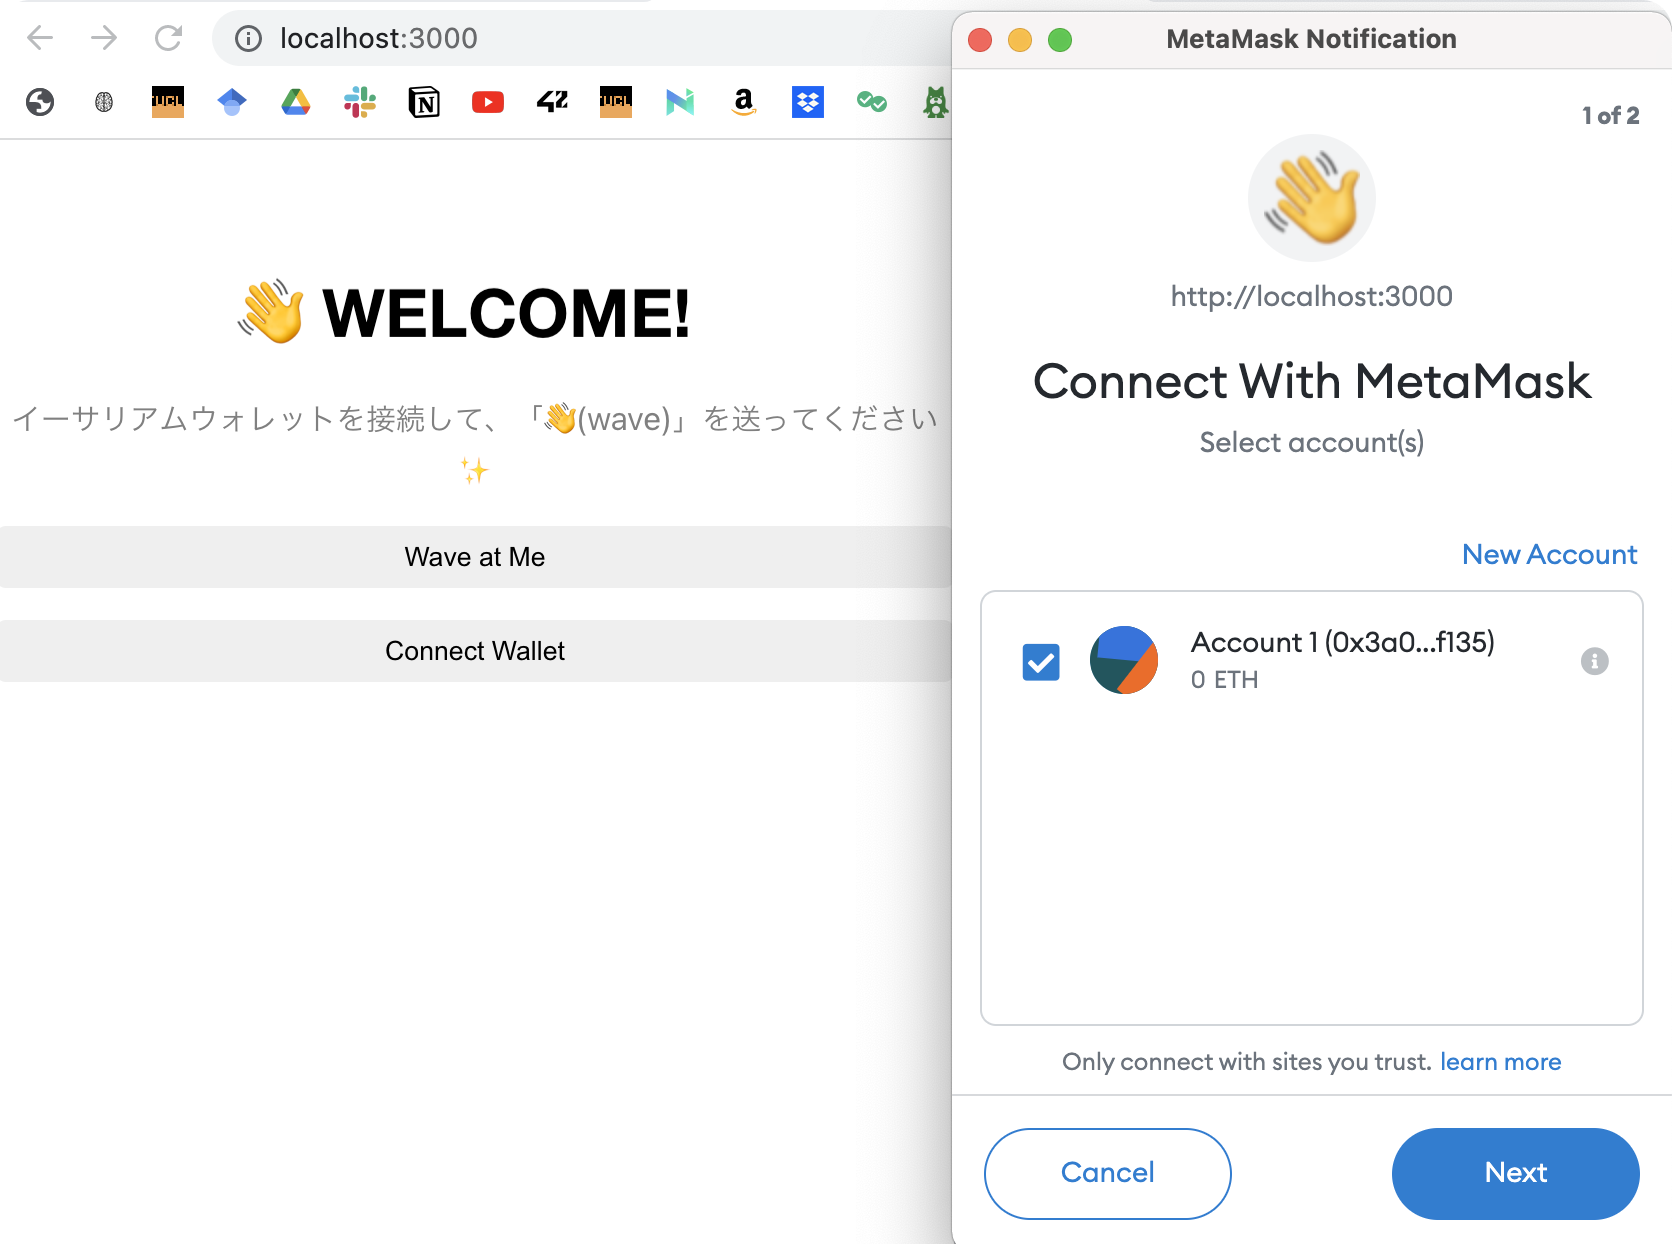Click the 1 of 2 step indicator
The height and width of the screenshot is (1244, 1672).
click(x=1610, y=116)
